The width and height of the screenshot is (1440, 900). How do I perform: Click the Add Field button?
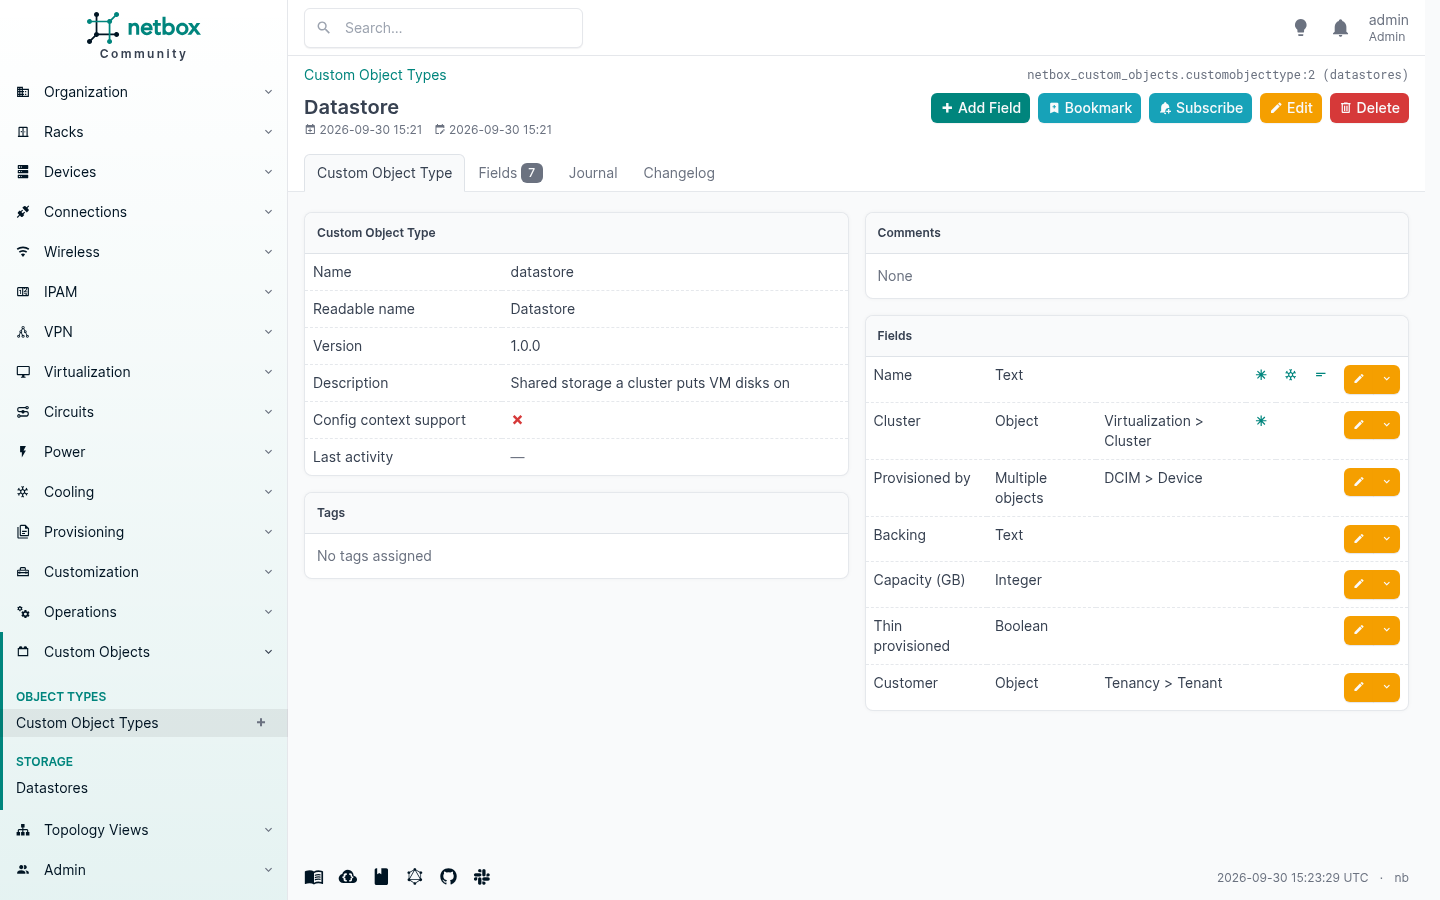click(x=980, y=108)
